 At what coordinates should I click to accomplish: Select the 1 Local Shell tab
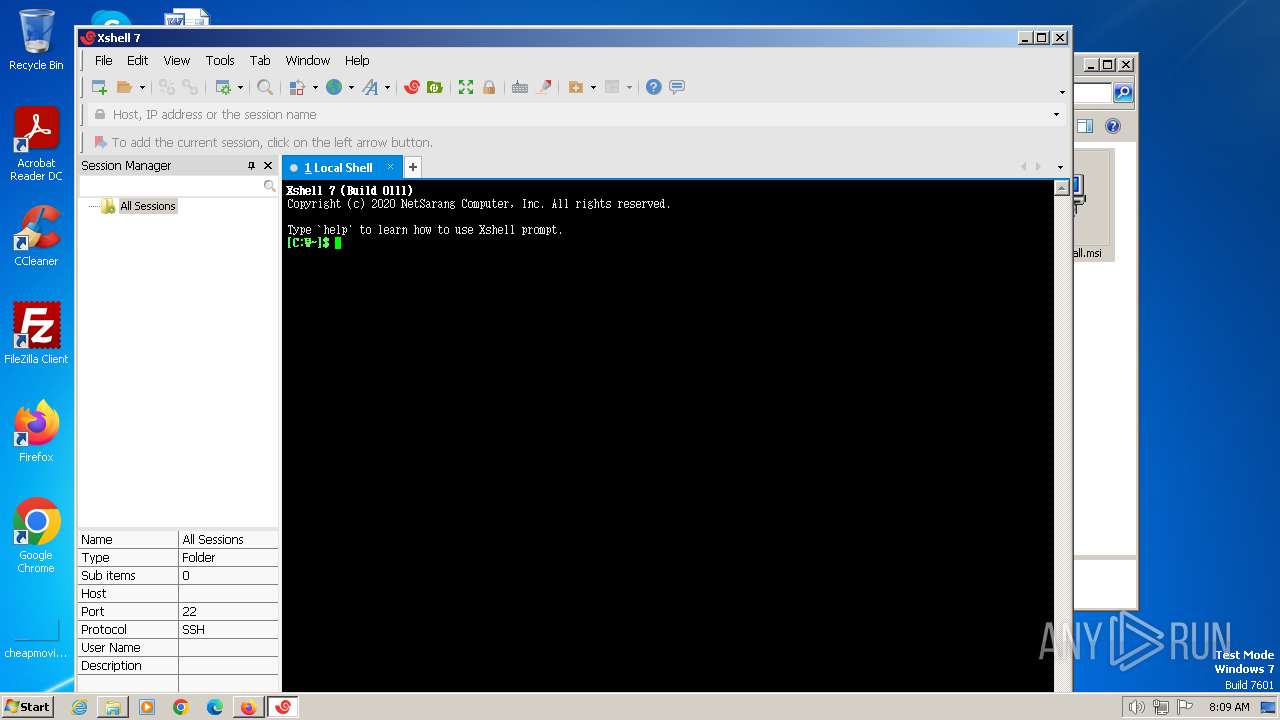tap(338, 168)
